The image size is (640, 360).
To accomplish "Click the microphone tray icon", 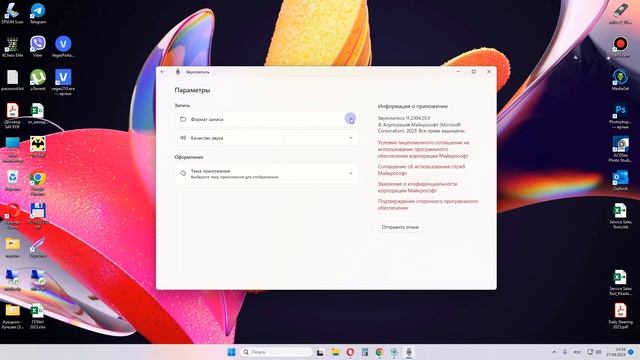I will click(x=565, y=352).
